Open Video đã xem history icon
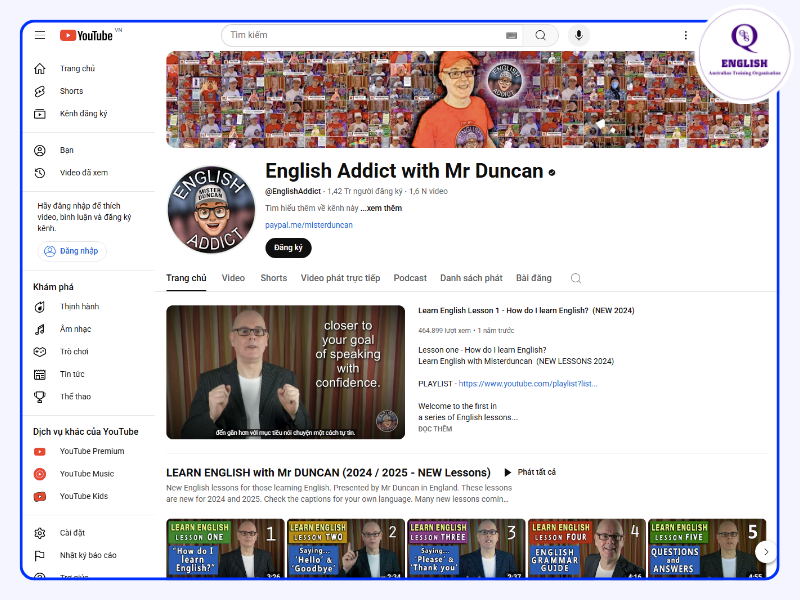The width and height of the screenshot is (800, 600). pos(40,172)
